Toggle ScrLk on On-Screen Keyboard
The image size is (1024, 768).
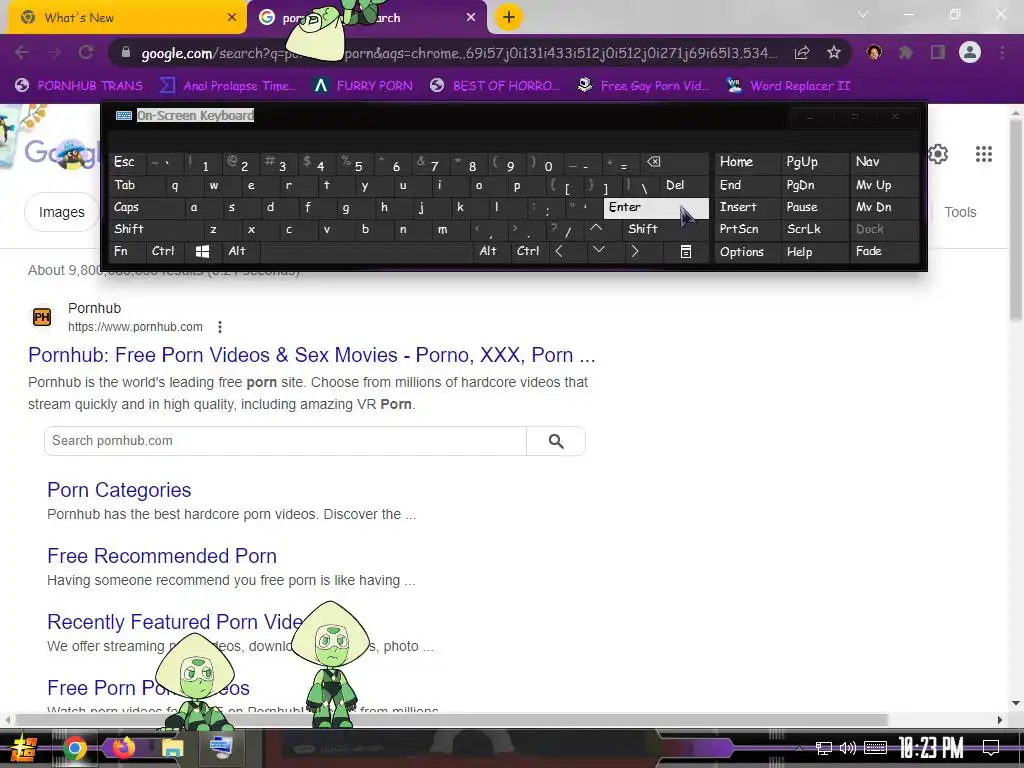815,229
